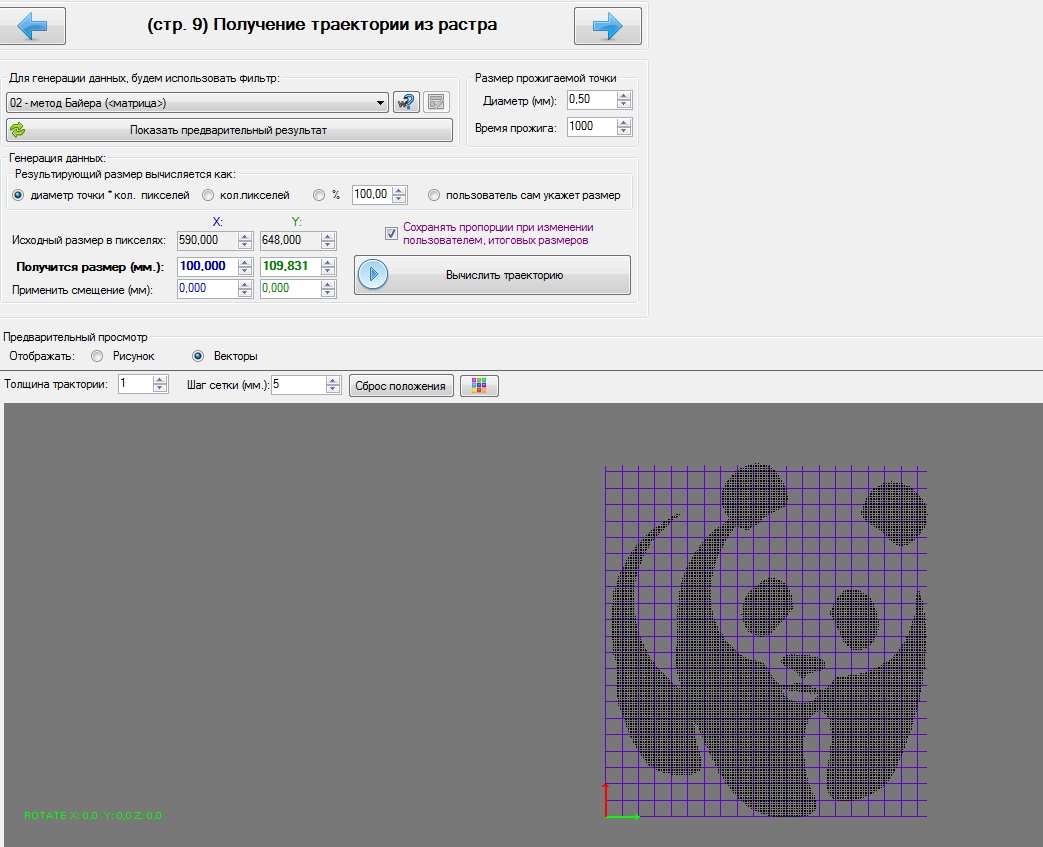Select Векторы display mode radio

[x=198, y=356]
